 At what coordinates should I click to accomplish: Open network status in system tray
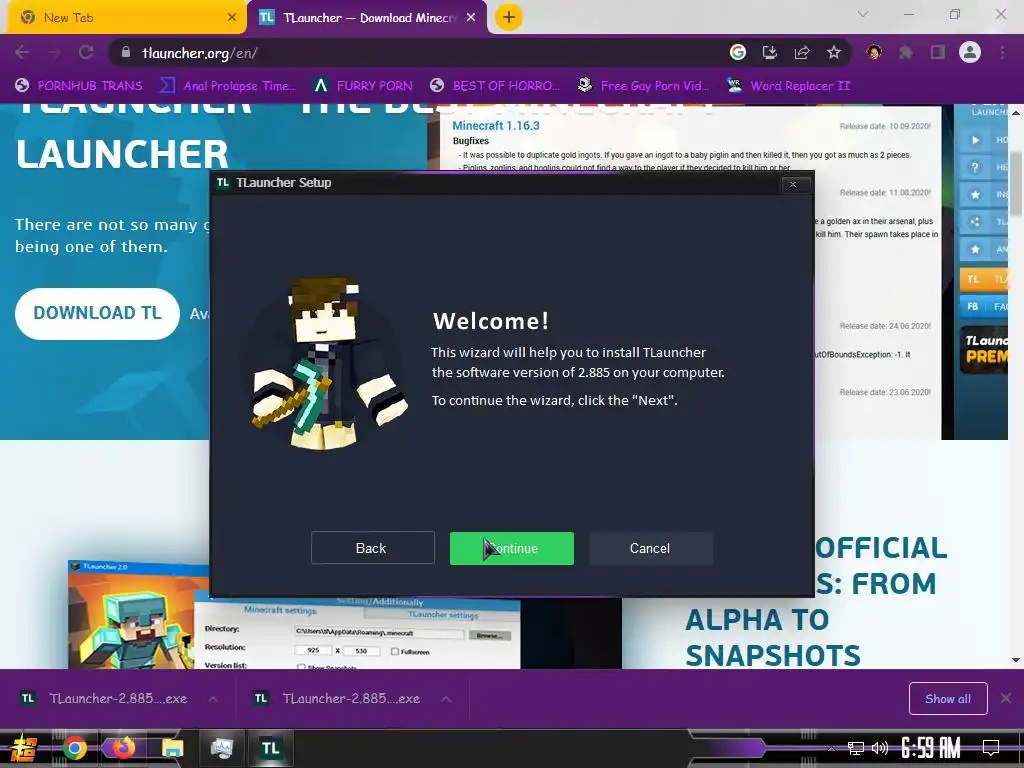(x=856, y=748)
